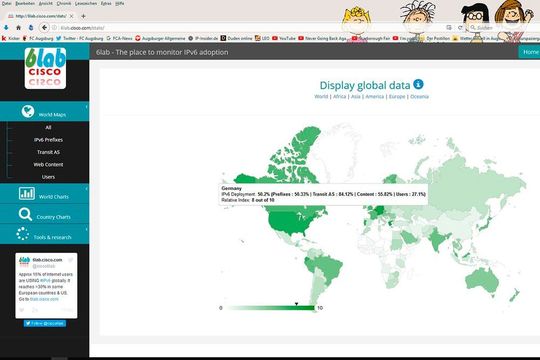The image size is (540, 360).
Task: Open Tools & research spinner icon
Action: (23, 234)
